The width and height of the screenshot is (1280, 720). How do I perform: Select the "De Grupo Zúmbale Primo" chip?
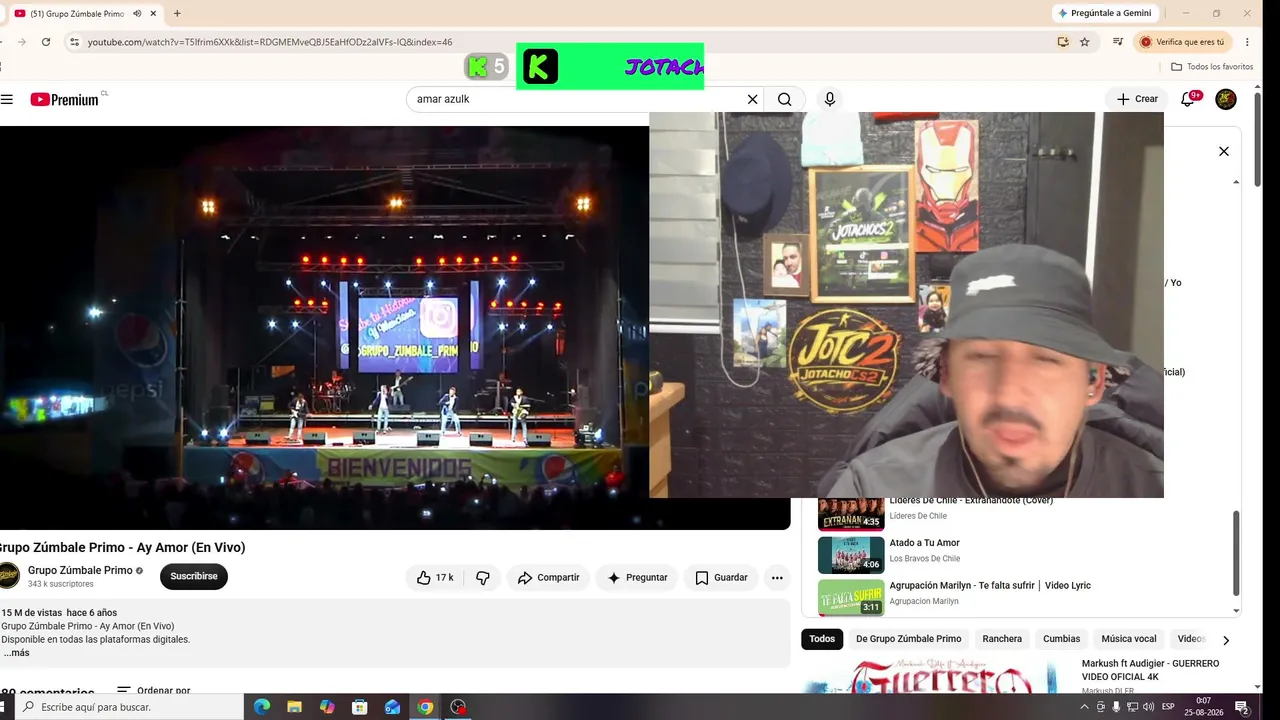coord(908,639)
